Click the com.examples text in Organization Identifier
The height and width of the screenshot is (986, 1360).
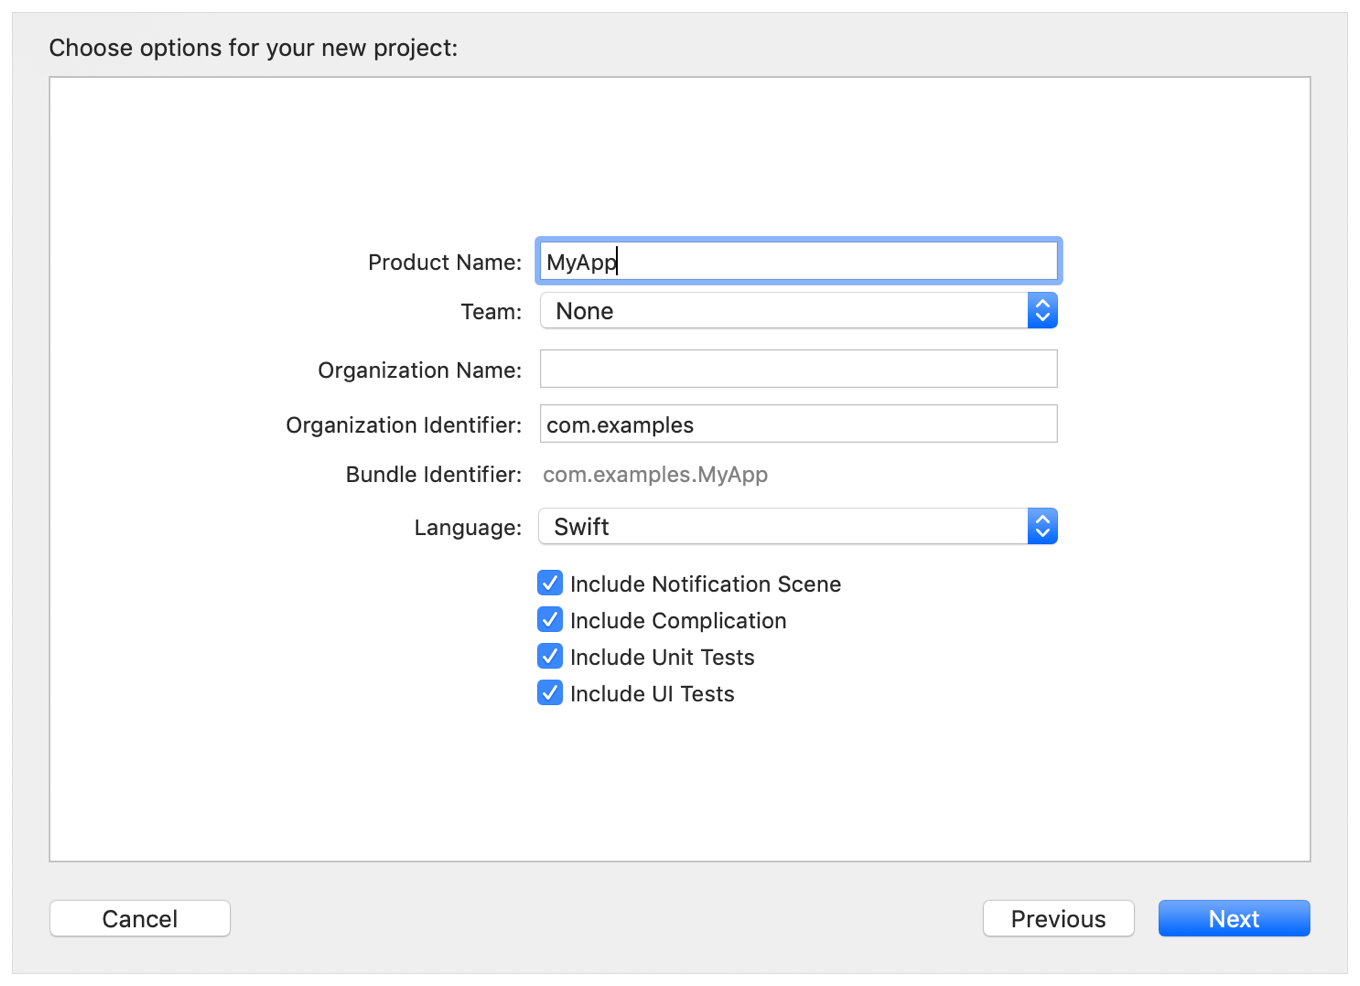click(620, 425)
